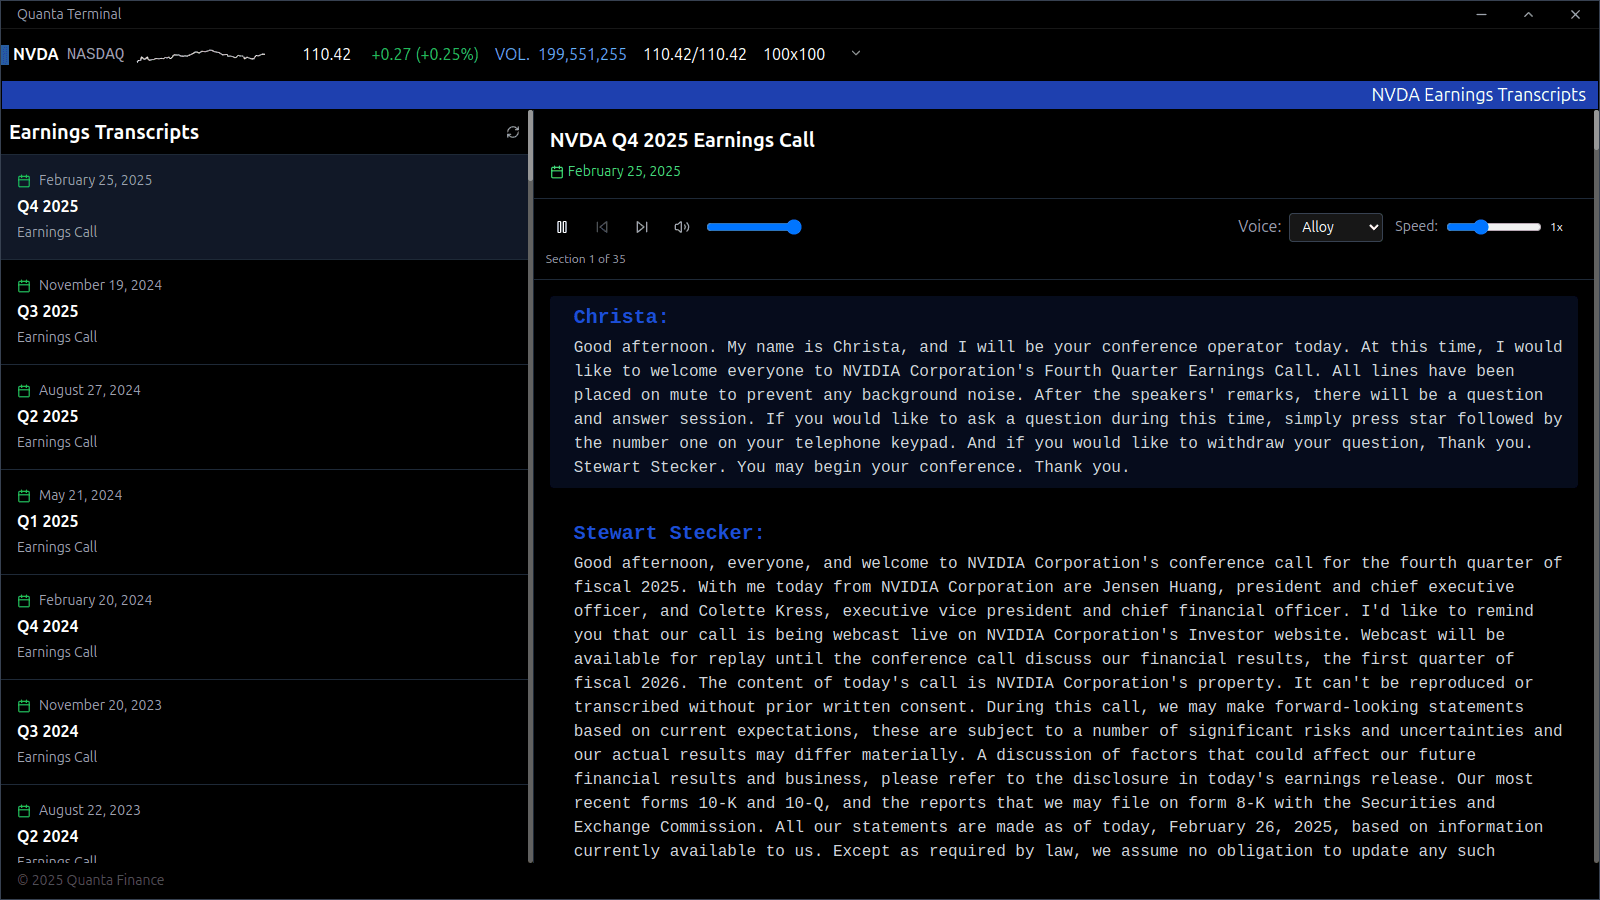Click the last price 110.42
Viewport: 1600px width, 900px height.
(x=327, y=54)
